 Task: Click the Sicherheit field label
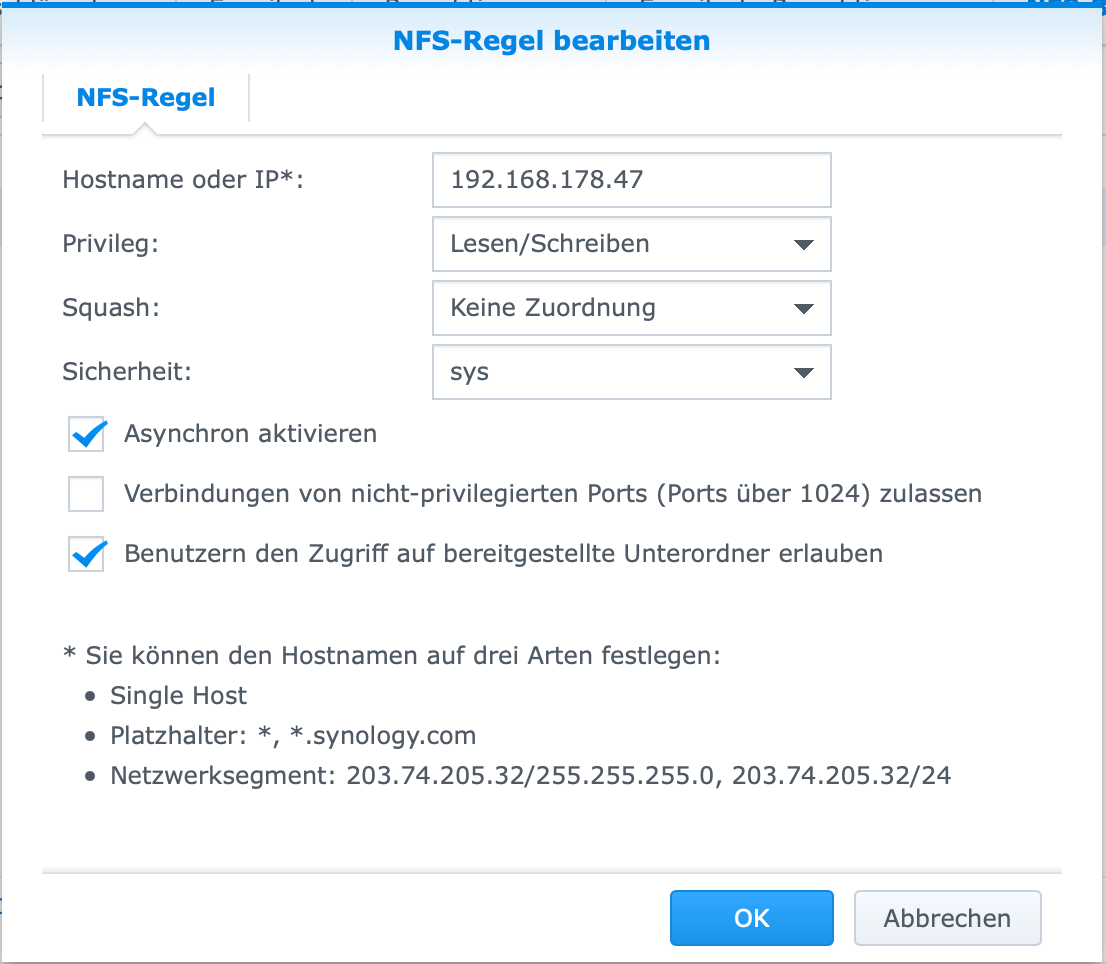[x=127, y=372]
